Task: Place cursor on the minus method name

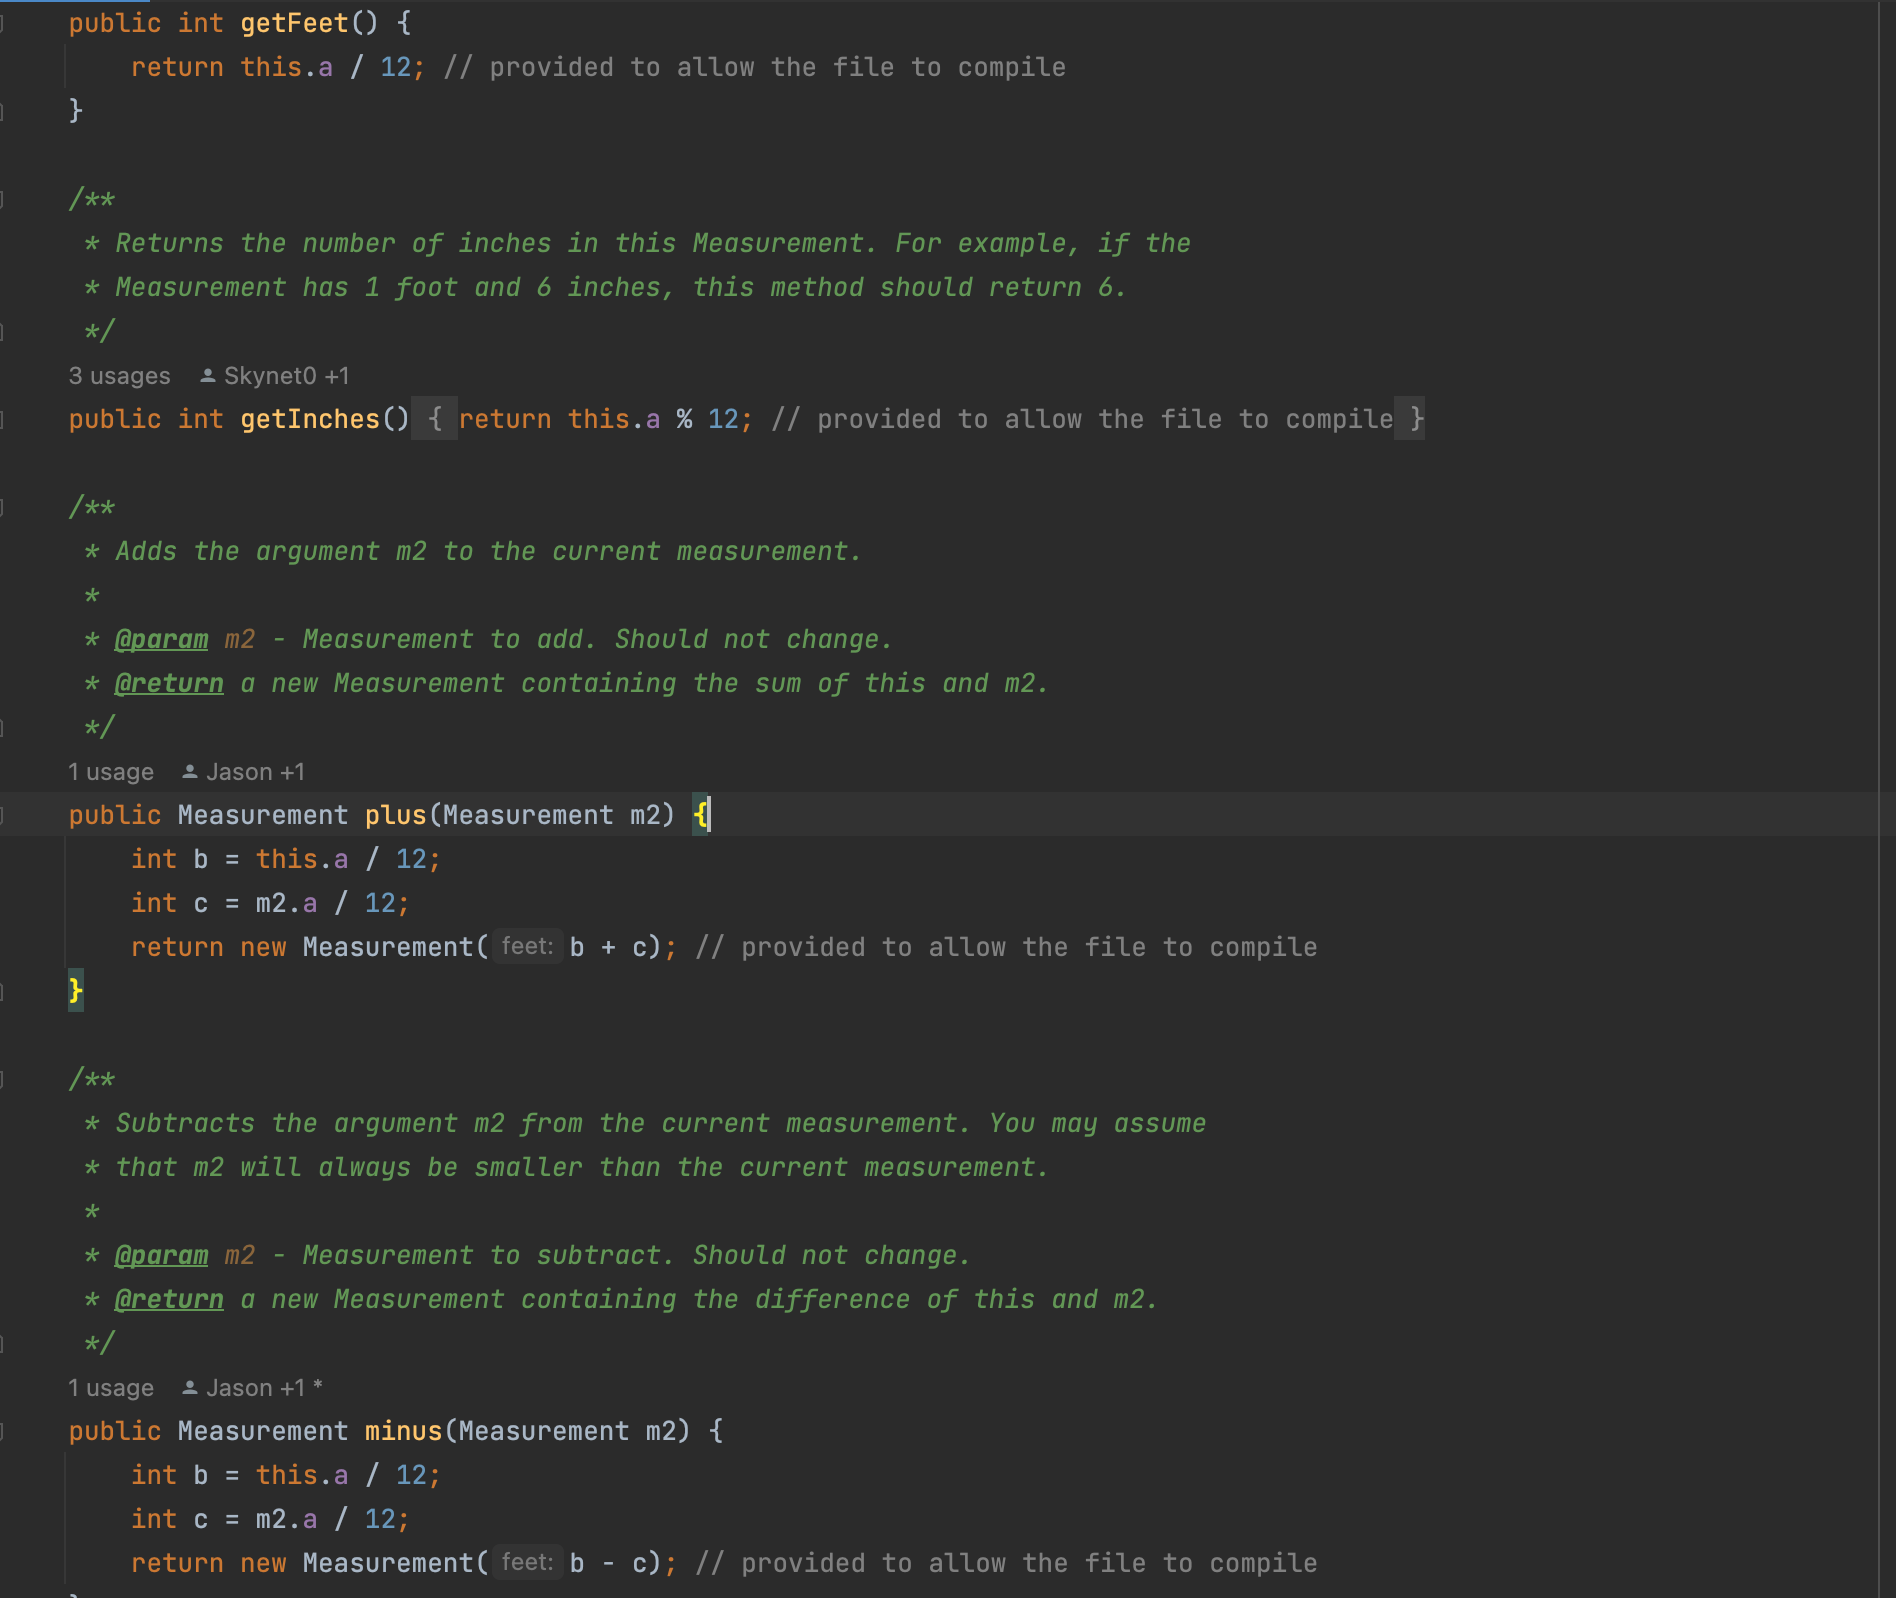Action: pyautogui.click(x=403, y=1431)
